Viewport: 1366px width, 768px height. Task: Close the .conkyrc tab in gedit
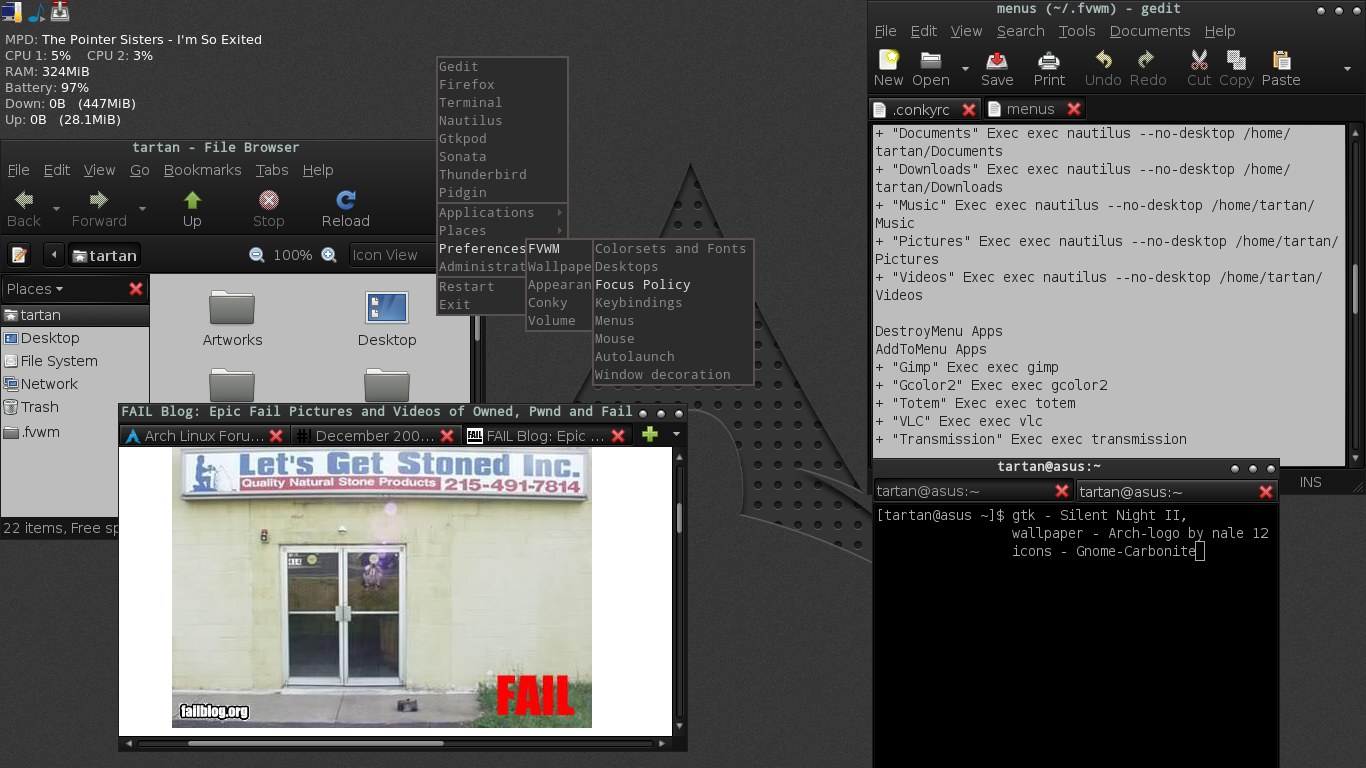coord(969,109)
